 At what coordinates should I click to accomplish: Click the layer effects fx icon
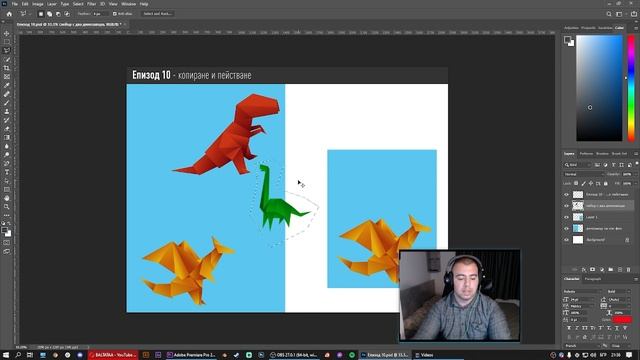[x=584, y=270]
